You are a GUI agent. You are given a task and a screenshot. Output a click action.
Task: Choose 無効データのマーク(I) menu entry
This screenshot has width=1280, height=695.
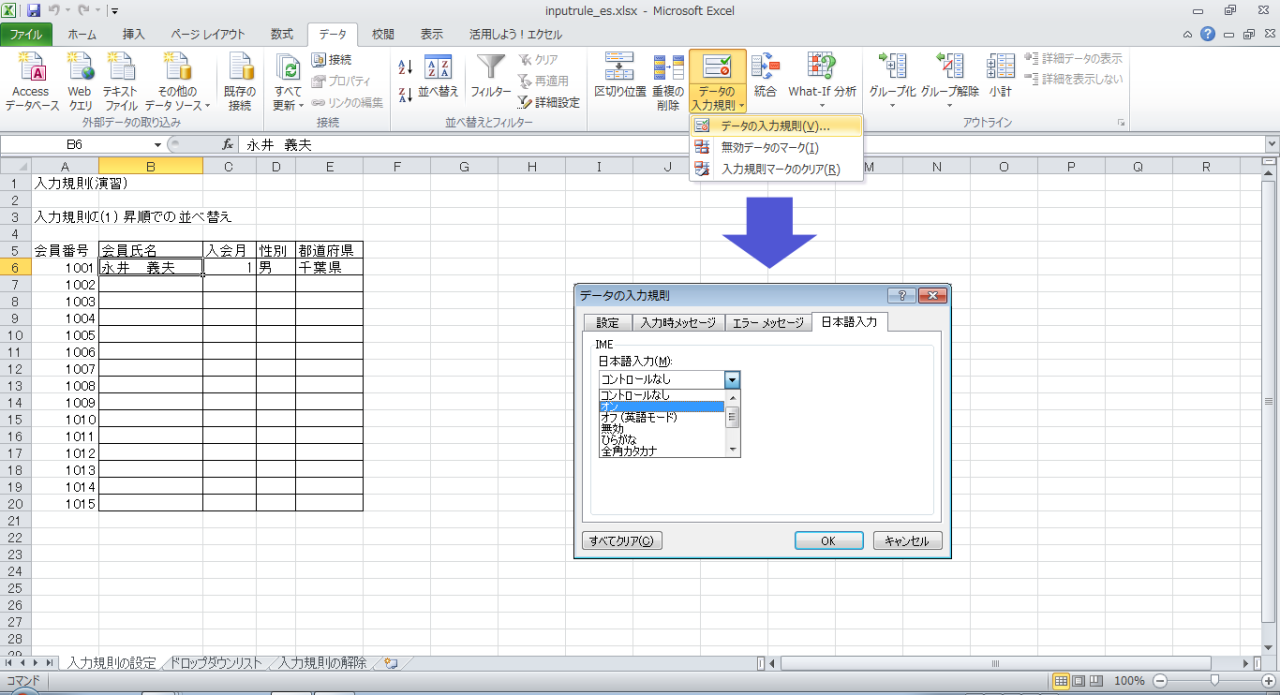[776, 147]
